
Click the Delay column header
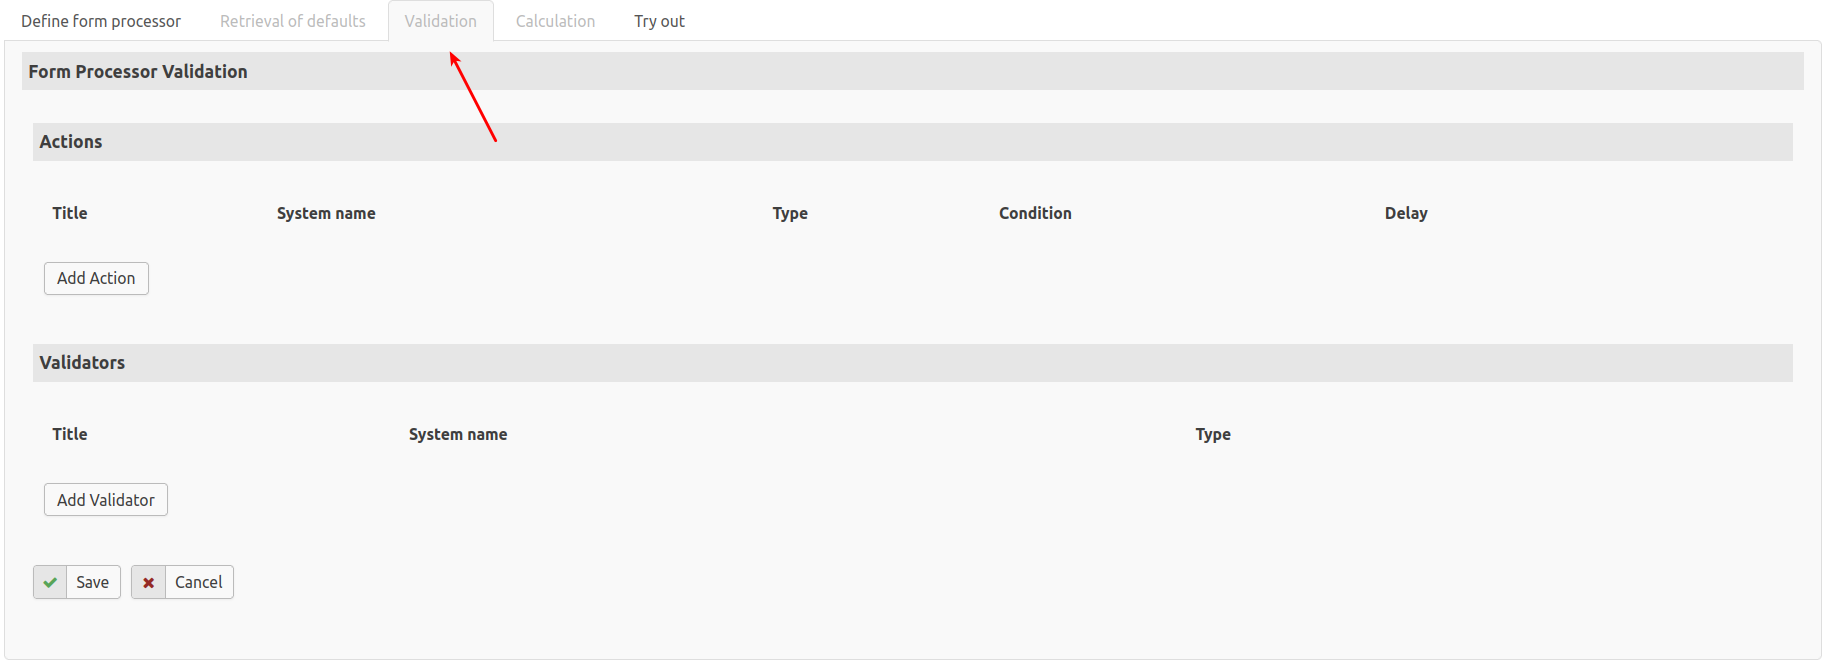click(1406, 213)
